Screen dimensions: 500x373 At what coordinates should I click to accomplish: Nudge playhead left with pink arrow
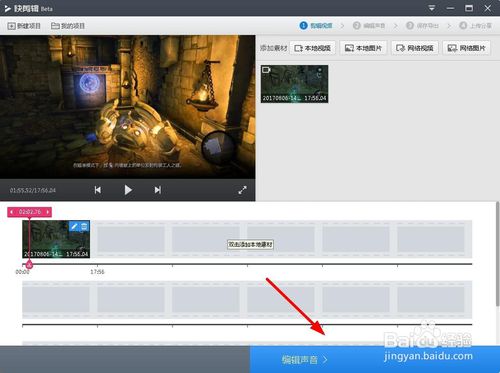[12, 212]
